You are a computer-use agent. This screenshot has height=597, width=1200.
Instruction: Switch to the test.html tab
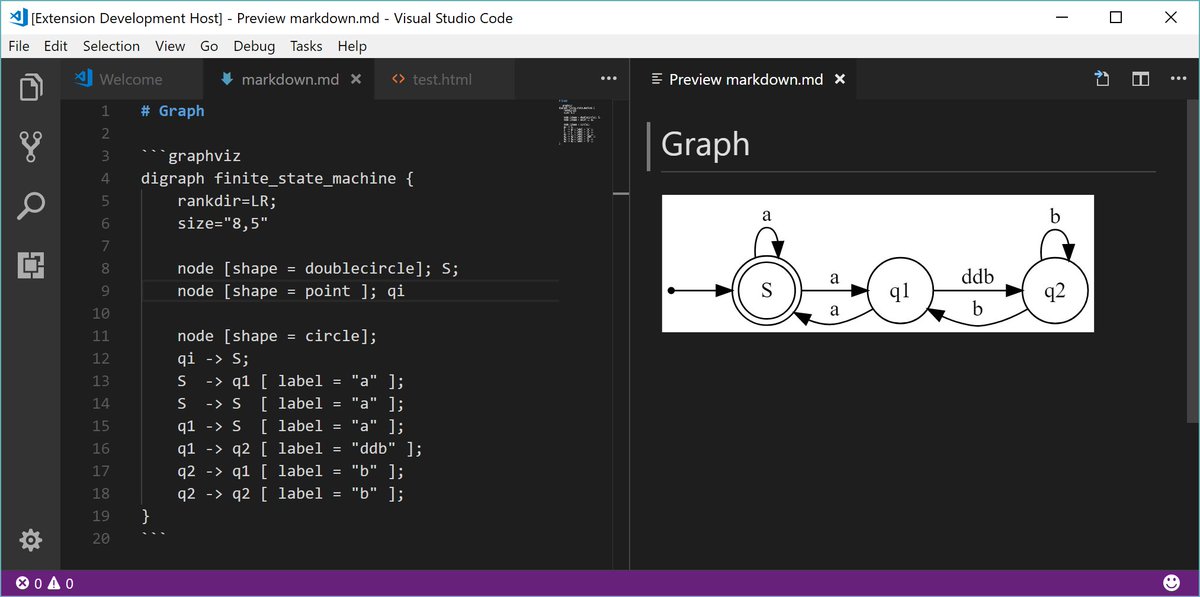pyautogui.click(x=442, y=79)
